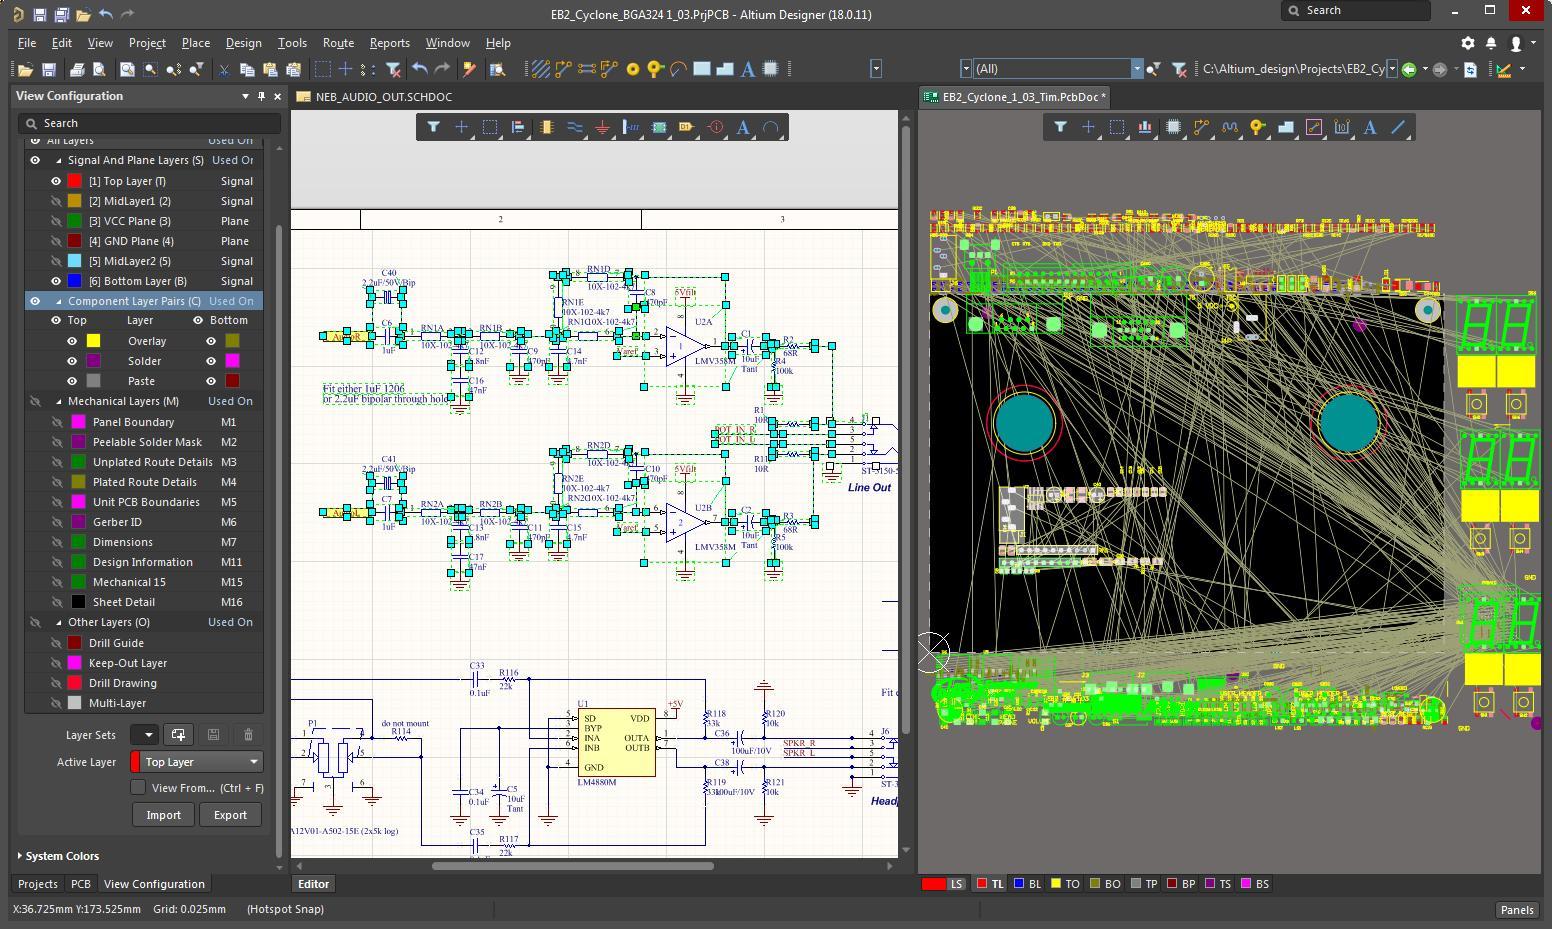
Task: Click the selection filter icon in the schematic active bar
Action: pyautogui.click(x=433, y=127)
